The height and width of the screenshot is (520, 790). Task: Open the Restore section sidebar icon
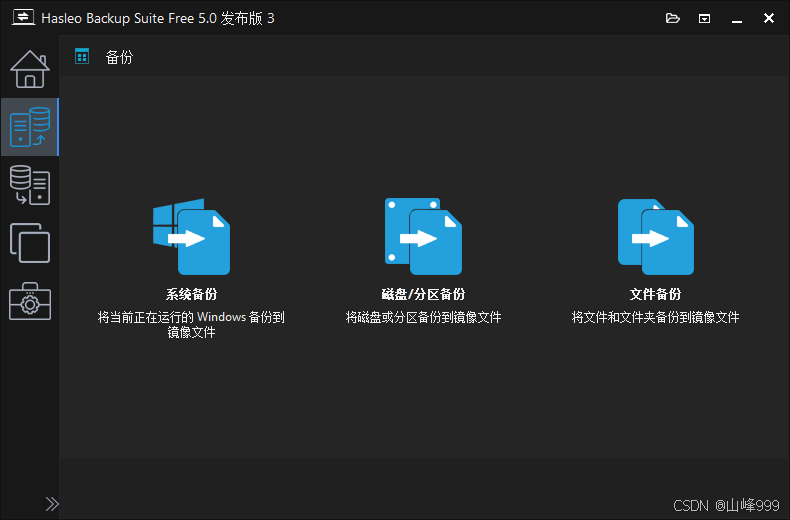[30, 185]
